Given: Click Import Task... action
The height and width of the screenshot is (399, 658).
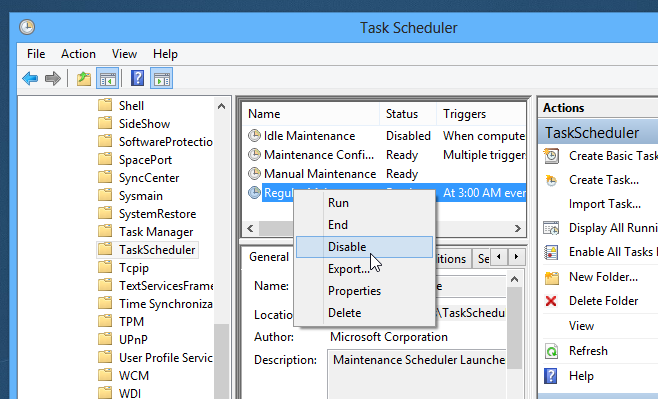Looking at the screenshot, I should click(605, 204).
